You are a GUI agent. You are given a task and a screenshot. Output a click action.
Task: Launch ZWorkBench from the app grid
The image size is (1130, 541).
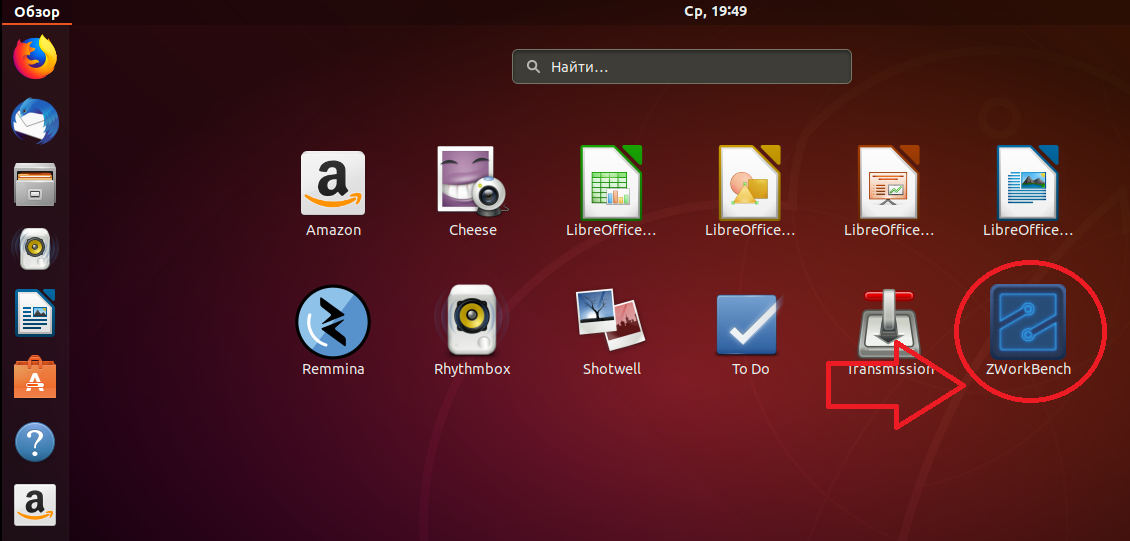tap(1027, 323)
